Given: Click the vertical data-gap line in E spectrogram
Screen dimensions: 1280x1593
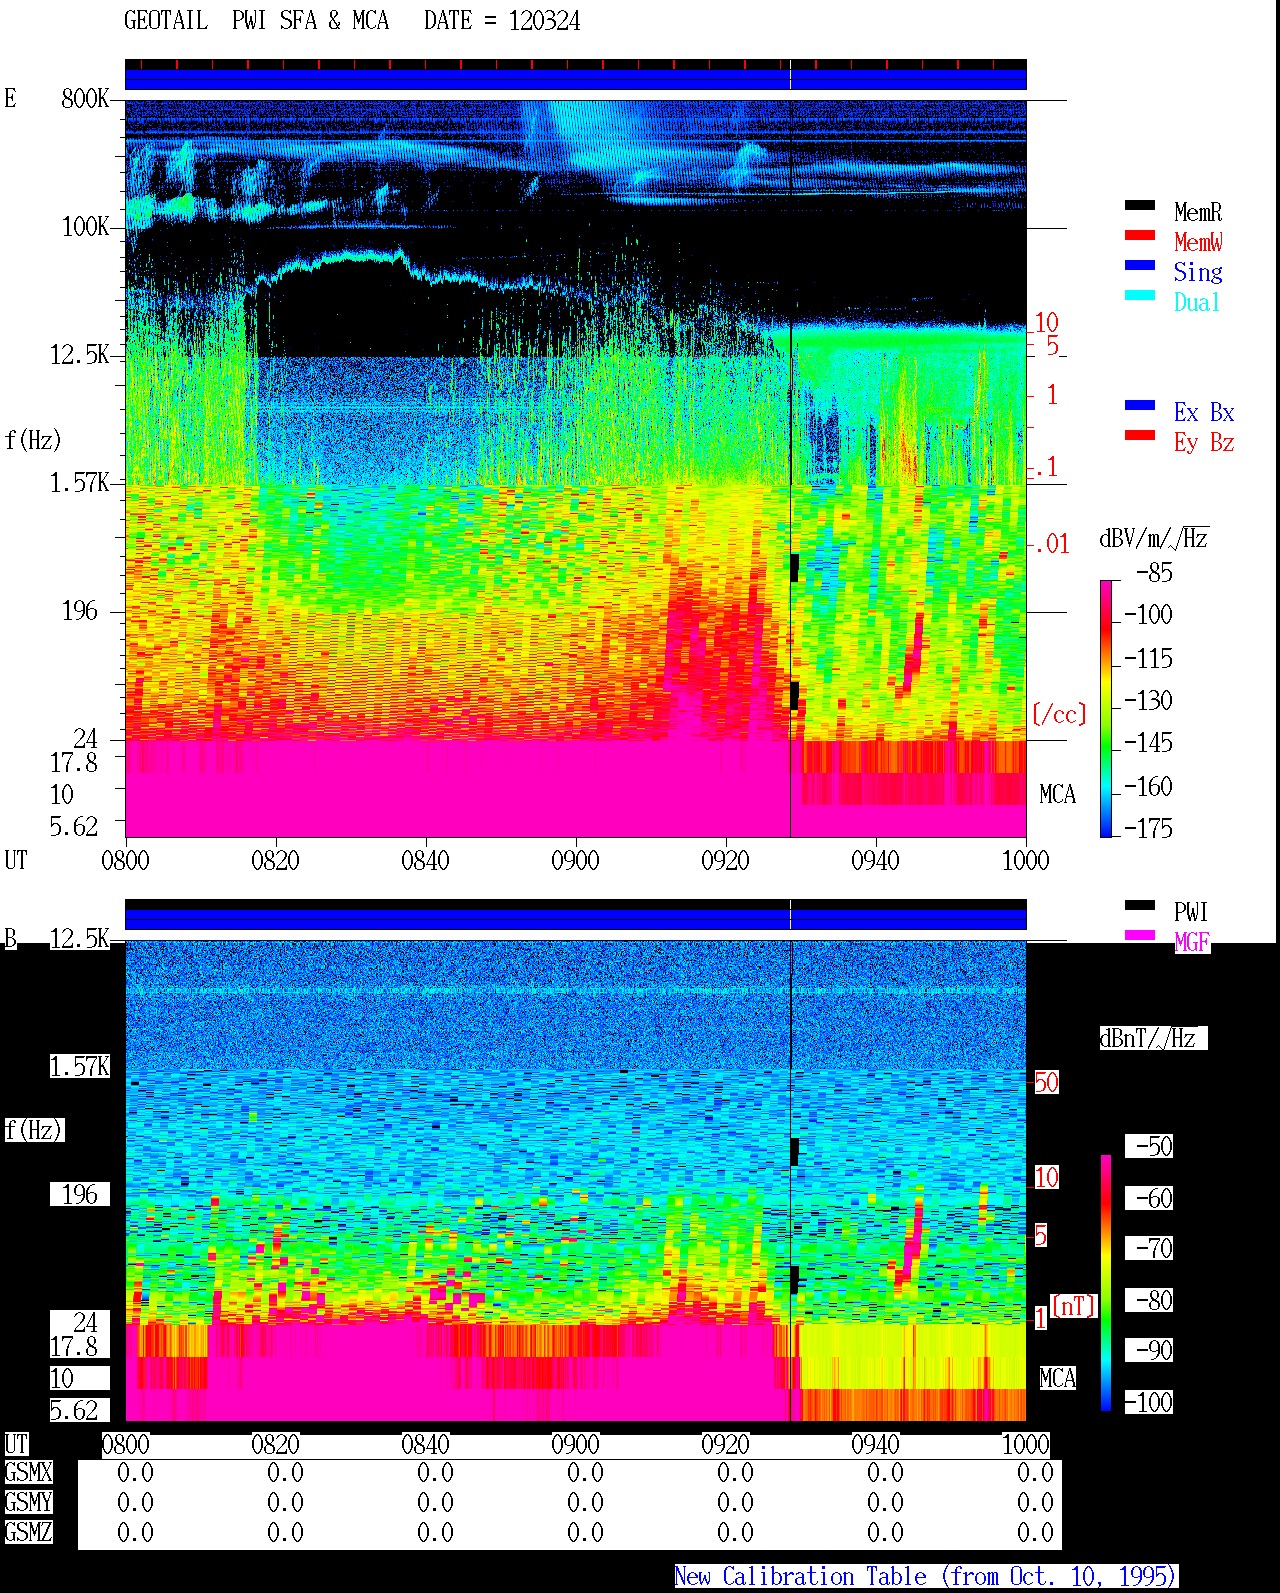Looking at the screenshot, I should click(790, 468).
